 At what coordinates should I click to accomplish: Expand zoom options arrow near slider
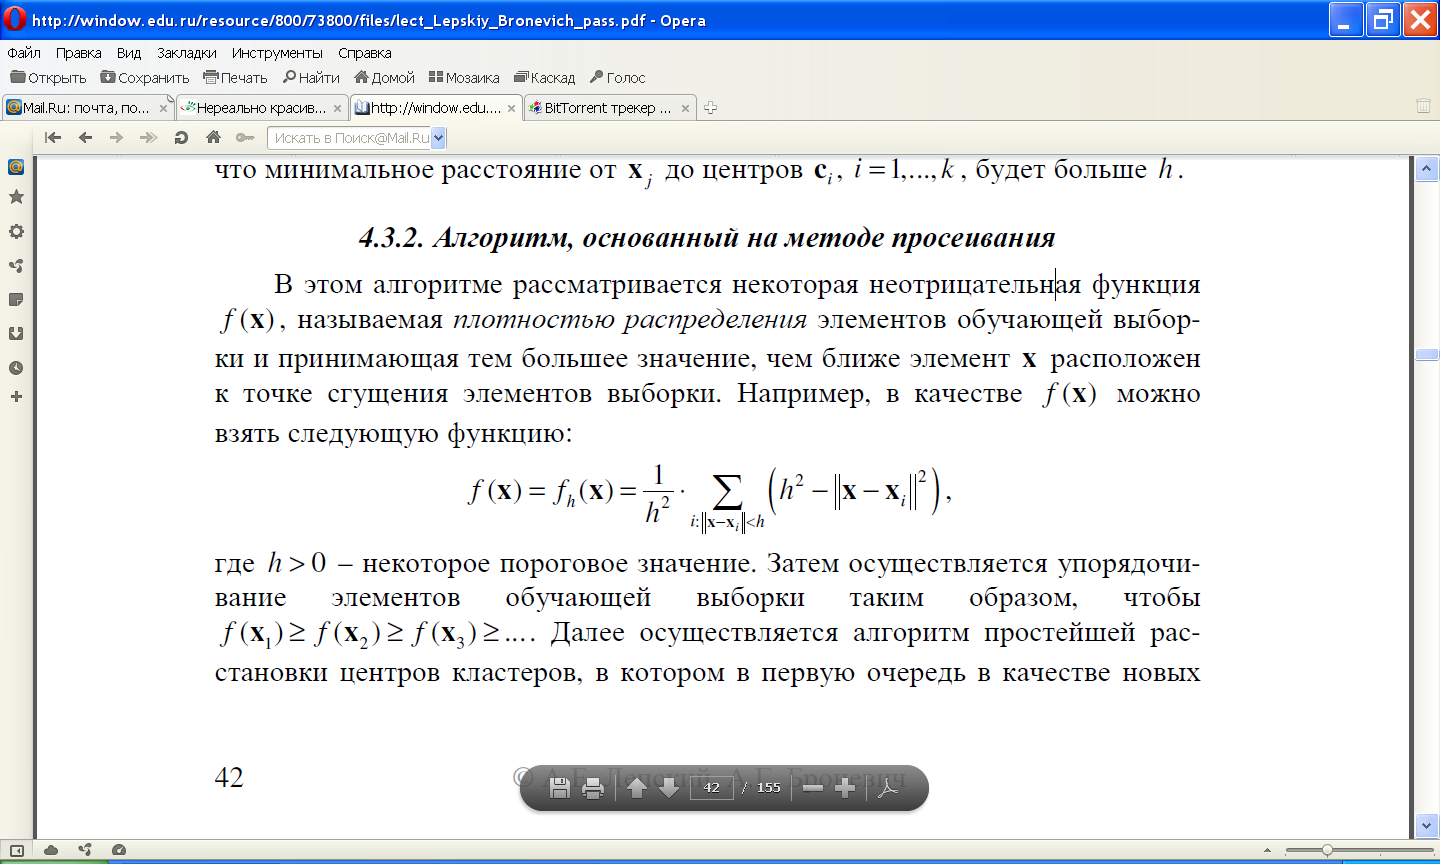1268,851
